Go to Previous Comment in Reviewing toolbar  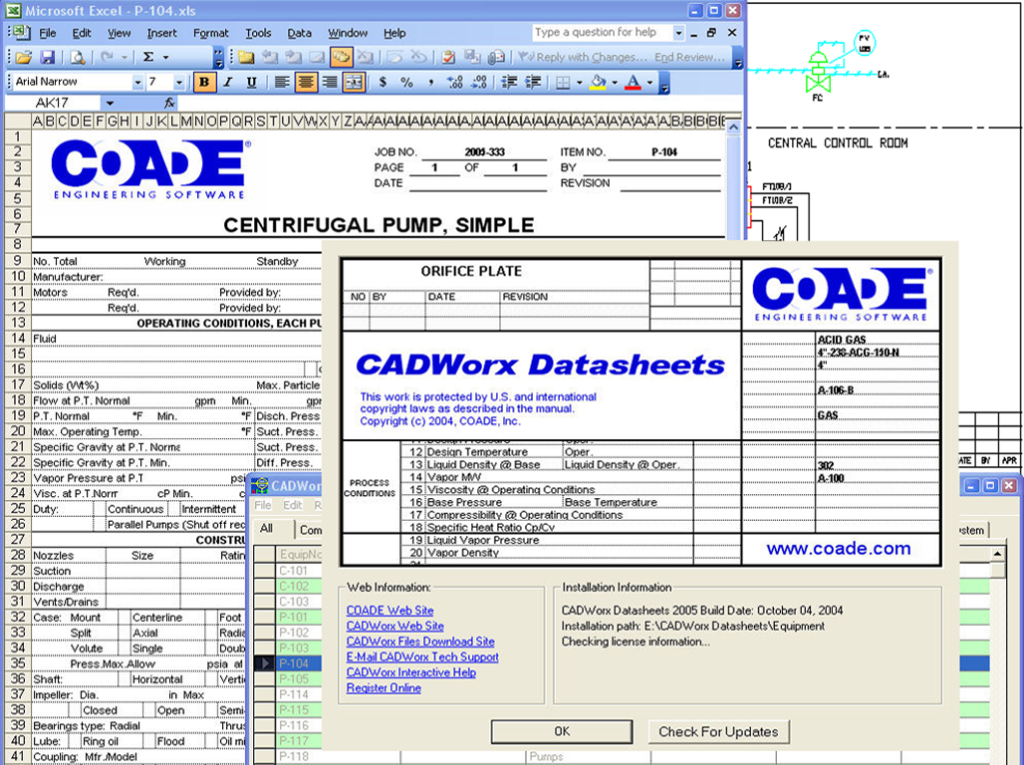270,57
